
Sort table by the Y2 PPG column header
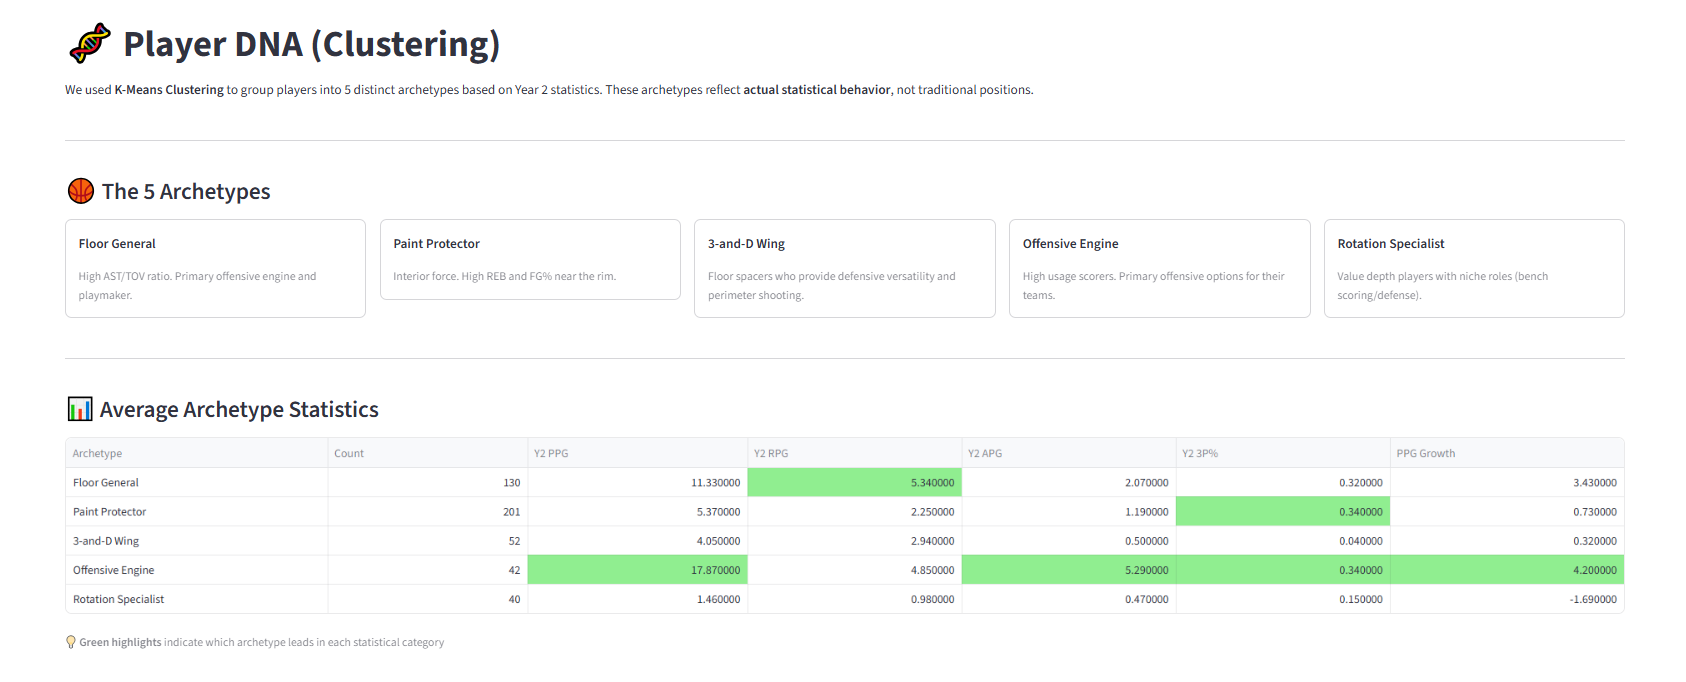click(637, 453)
